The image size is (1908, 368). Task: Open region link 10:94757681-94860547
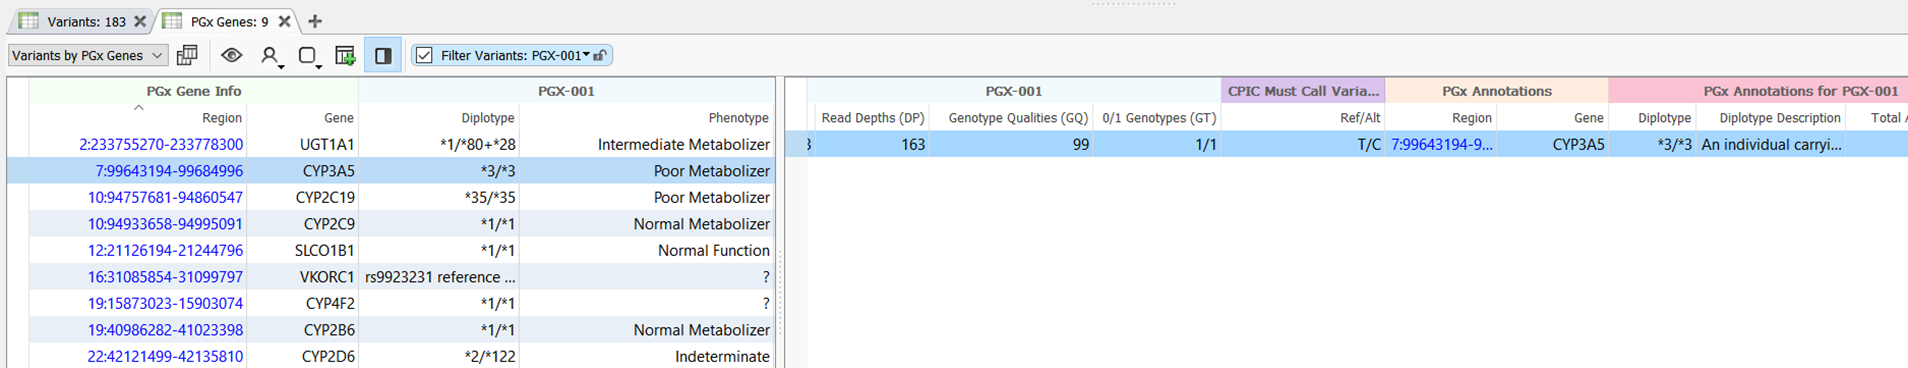[x=165, y=197]
